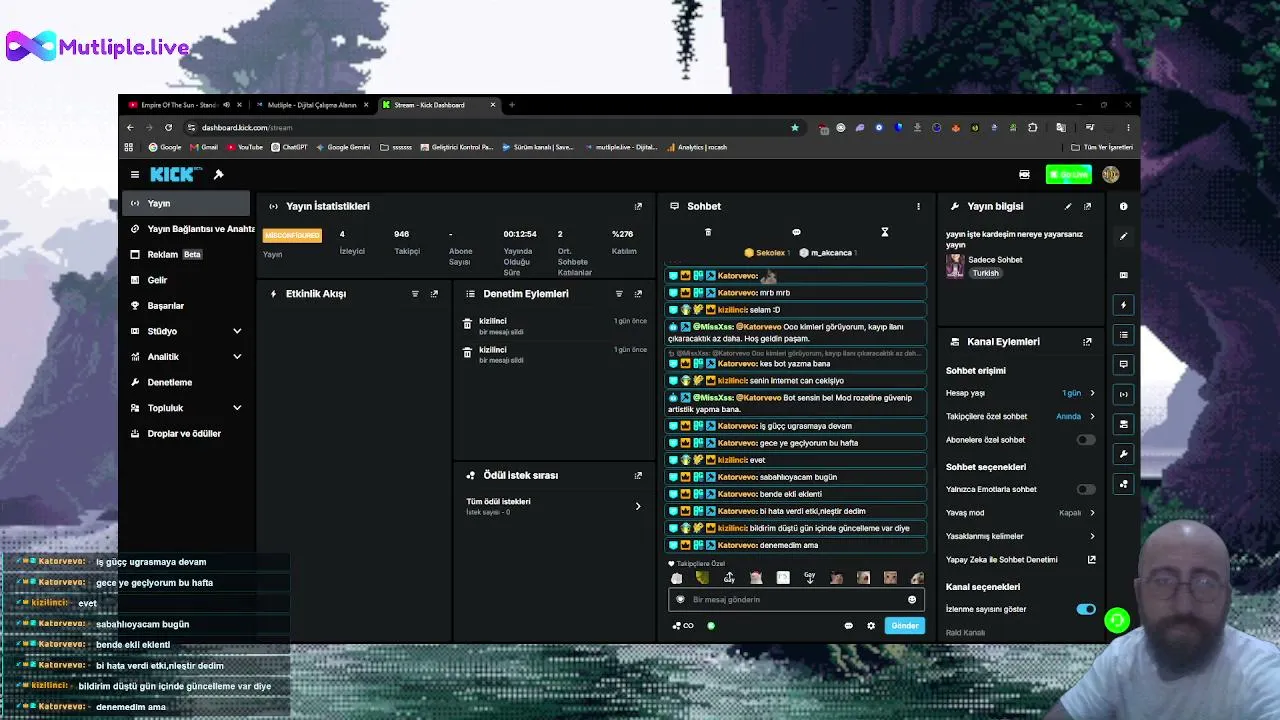The height and width of the screenshot is (720, 1280).
Task: Click Tüm Yer İşaretleri bookmarks folder
Action: tap(1101, 147)
